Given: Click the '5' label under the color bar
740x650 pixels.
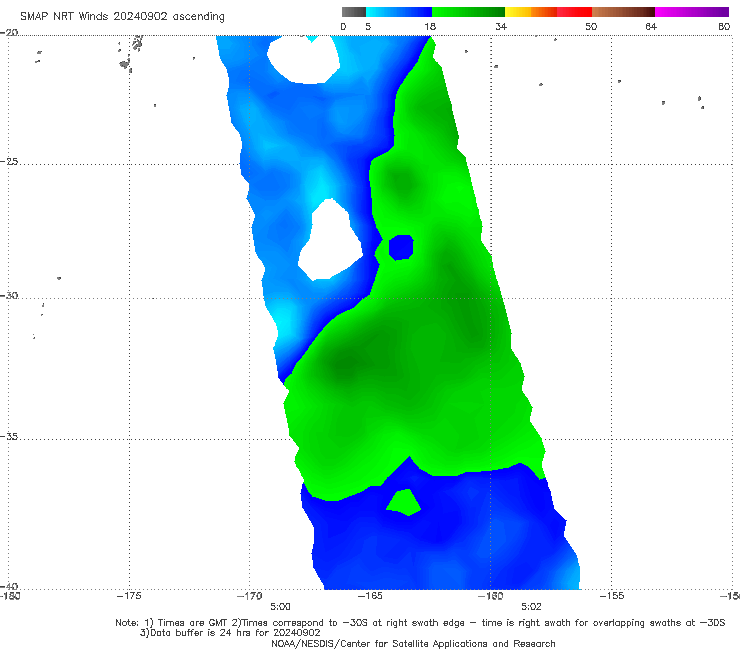Looking at the screenshot, I should pyautogui.click(x=368, y=26).
